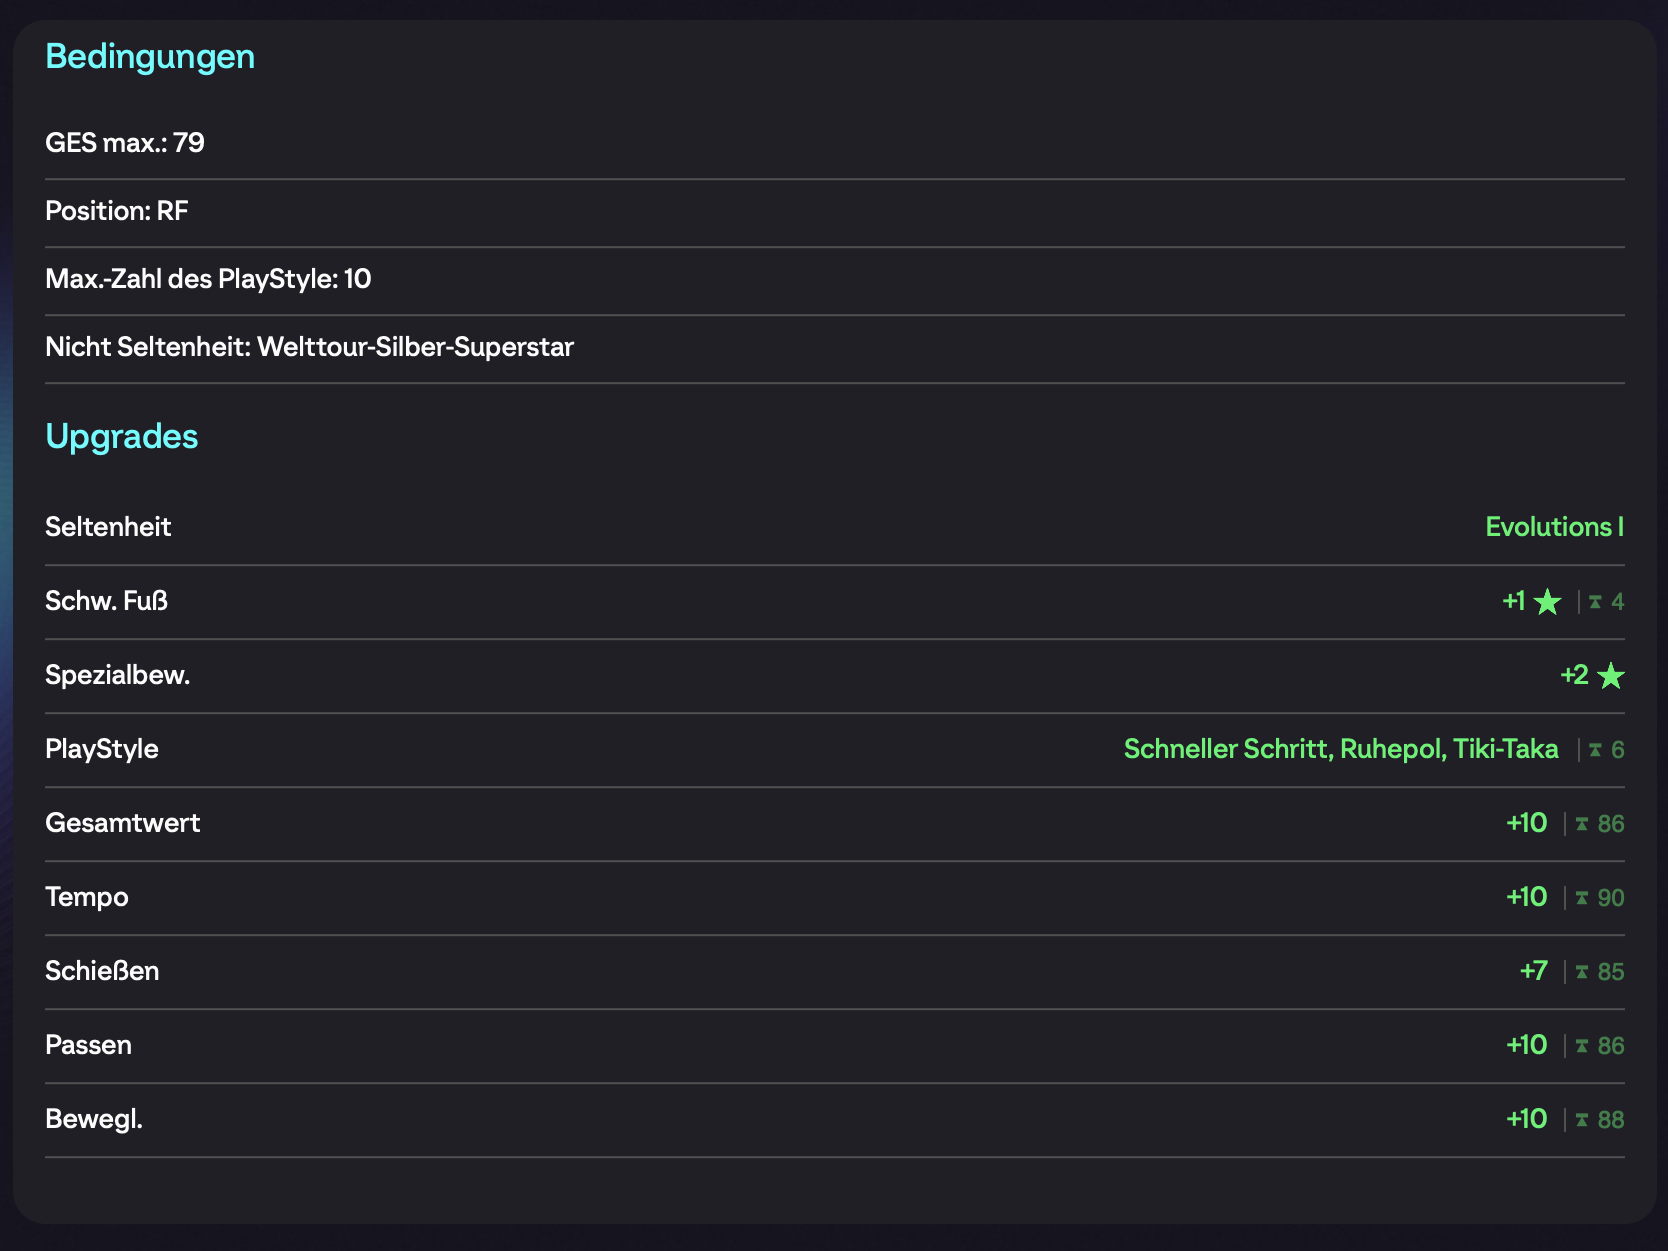Select the Bedingungen section heading

150,57
